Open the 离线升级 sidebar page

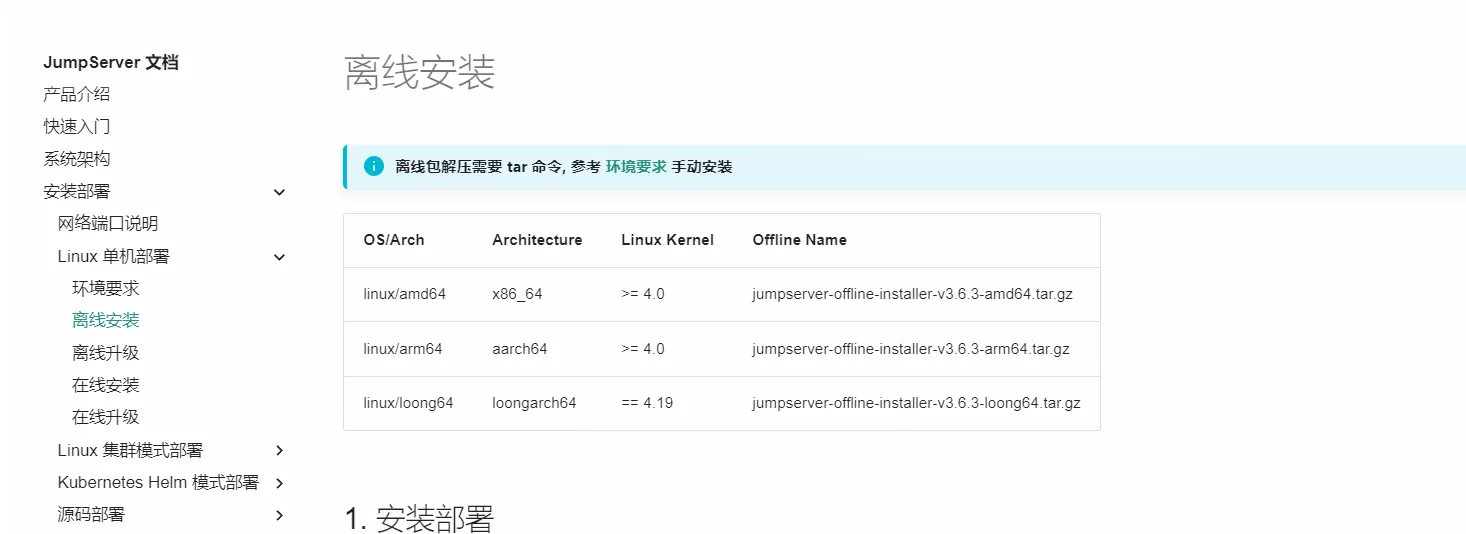pos(106,352)
